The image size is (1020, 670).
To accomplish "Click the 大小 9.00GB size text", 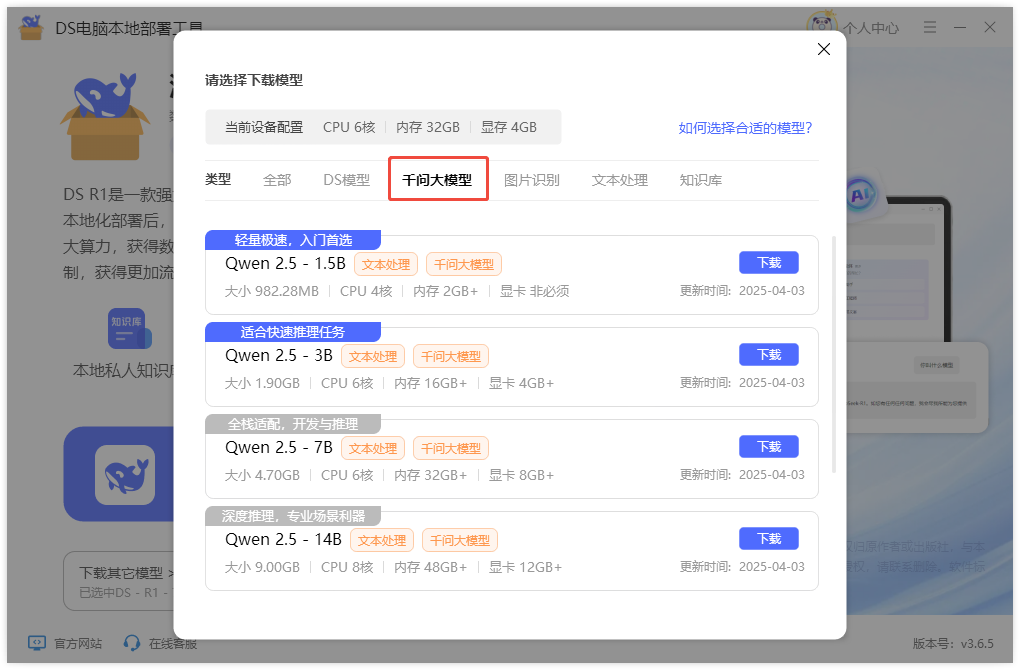I will pyautogui.click(x=262, y=567).
